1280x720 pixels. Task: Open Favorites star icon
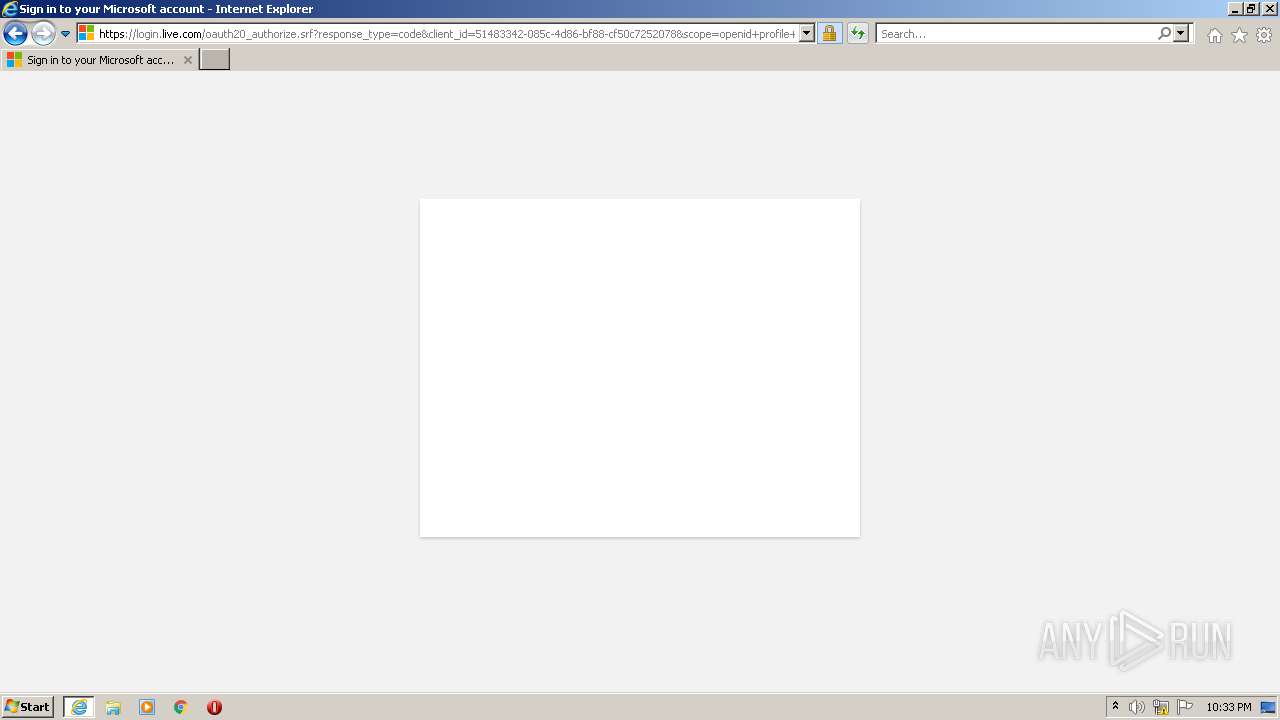point(1239,35)
